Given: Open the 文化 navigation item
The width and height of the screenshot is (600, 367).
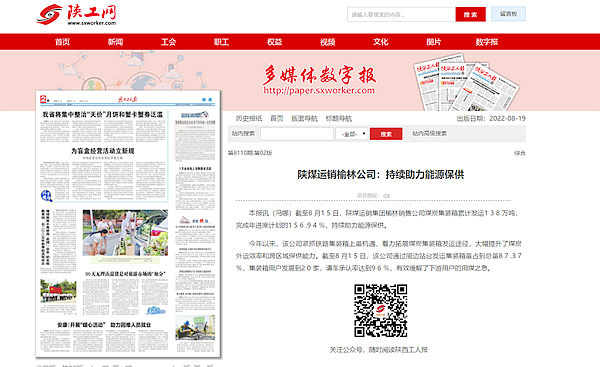Looking at the screenshot, I should point(380,42).
